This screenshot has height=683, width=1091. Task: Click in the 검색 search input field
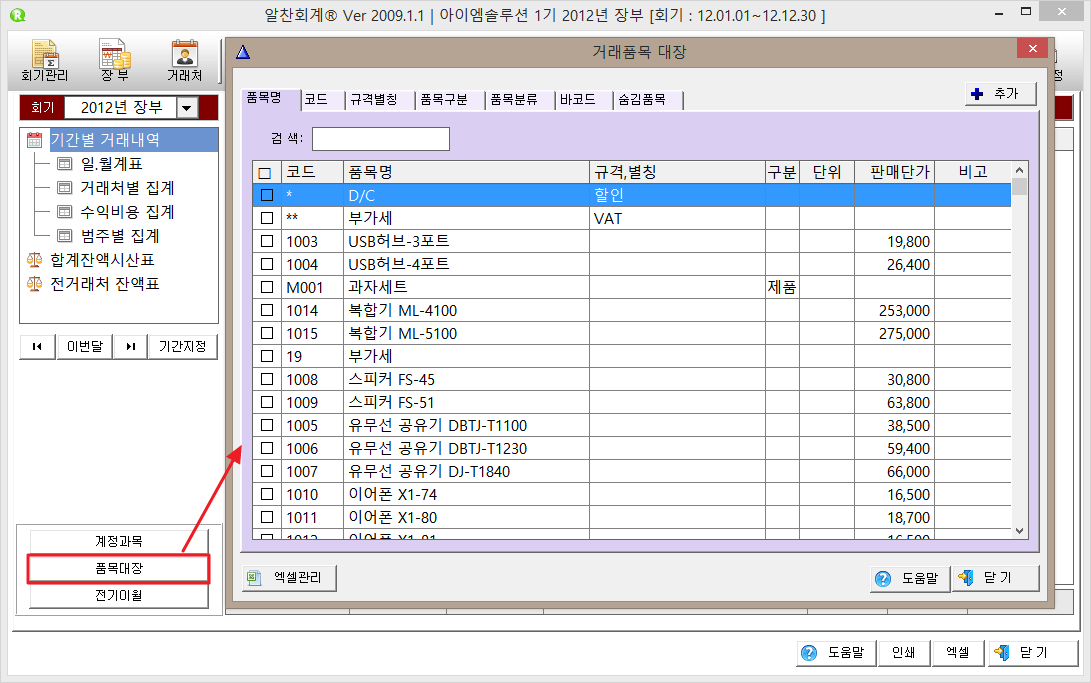coord(381,138)
